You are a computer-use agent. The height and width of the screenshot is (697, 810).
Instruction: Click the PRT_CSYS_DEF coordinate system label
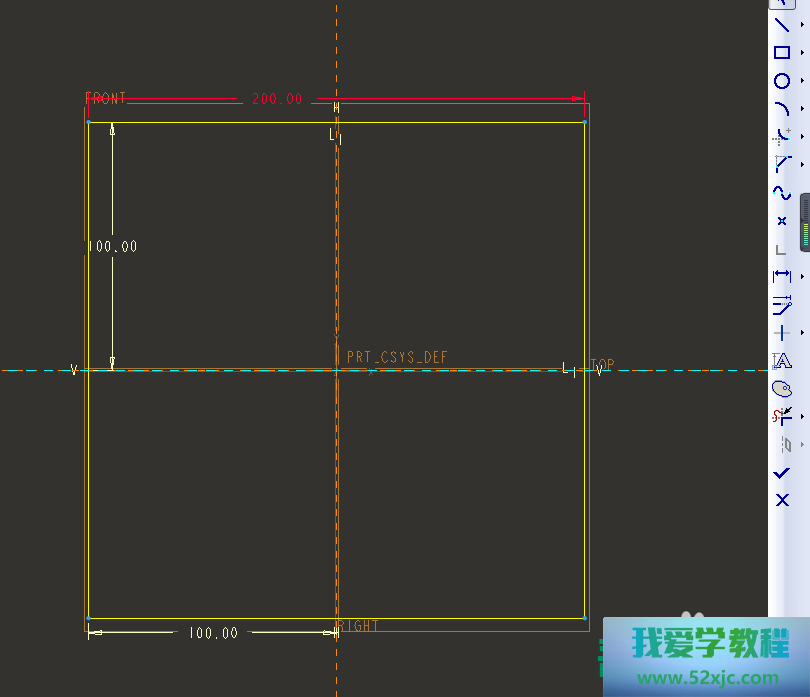click(x=397, y=357)
